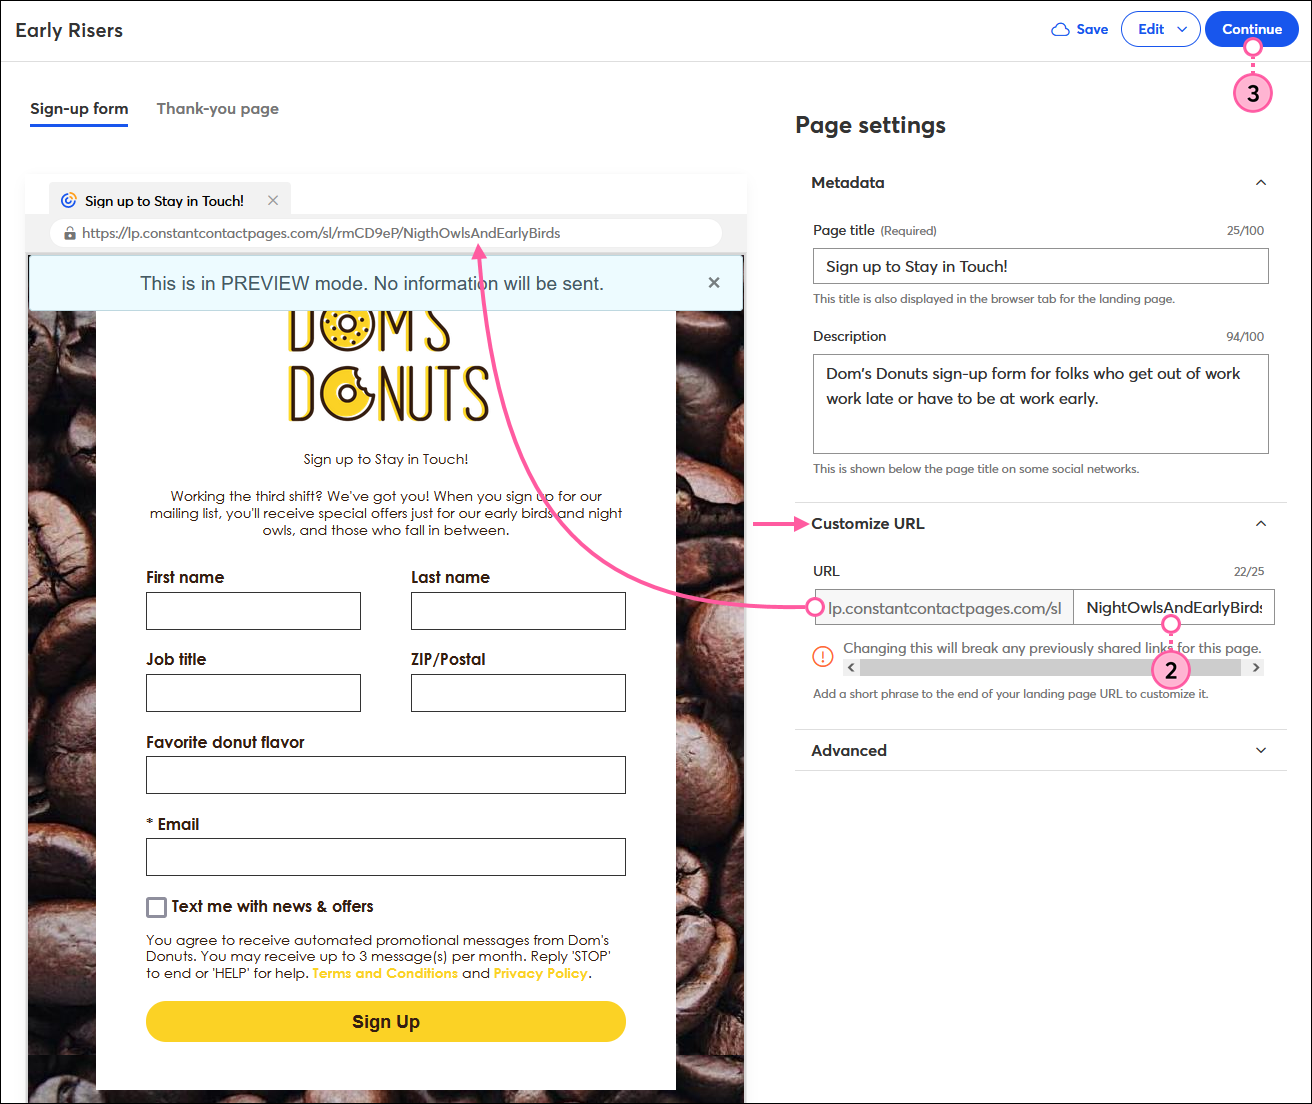
Task: Click the 22/25 URL character counter
Action: coord(1249,571)
